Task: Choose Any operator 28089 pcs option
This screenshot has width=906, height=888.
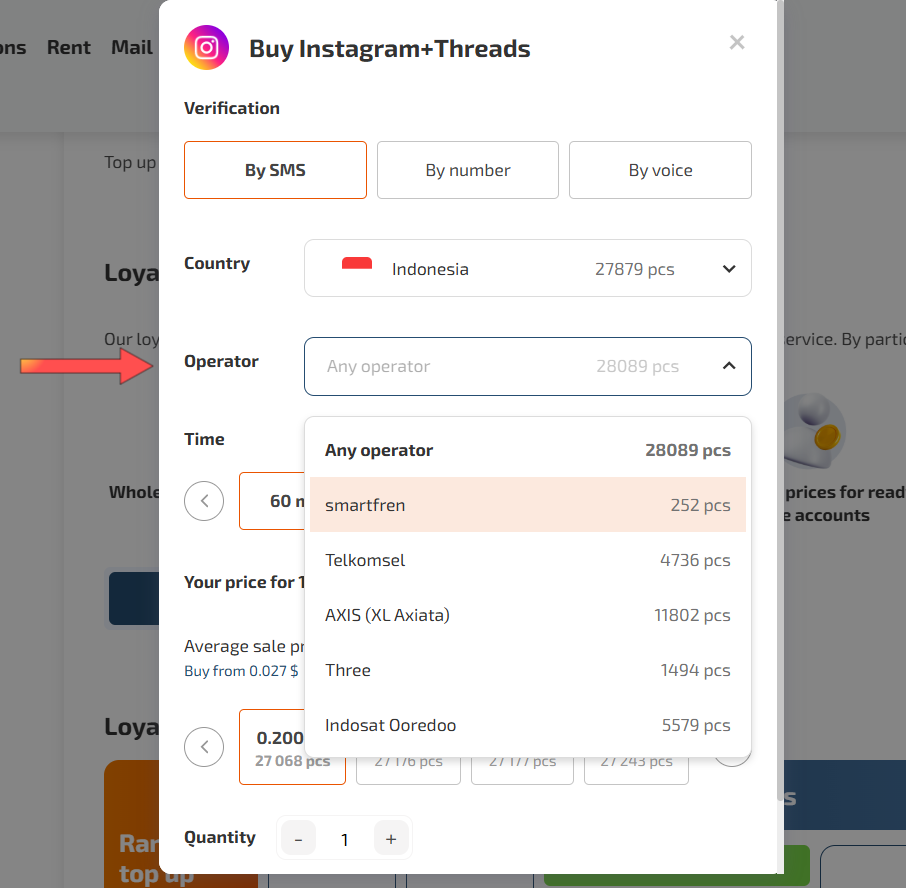Action: pyautogui.click(x=528, y=450)
